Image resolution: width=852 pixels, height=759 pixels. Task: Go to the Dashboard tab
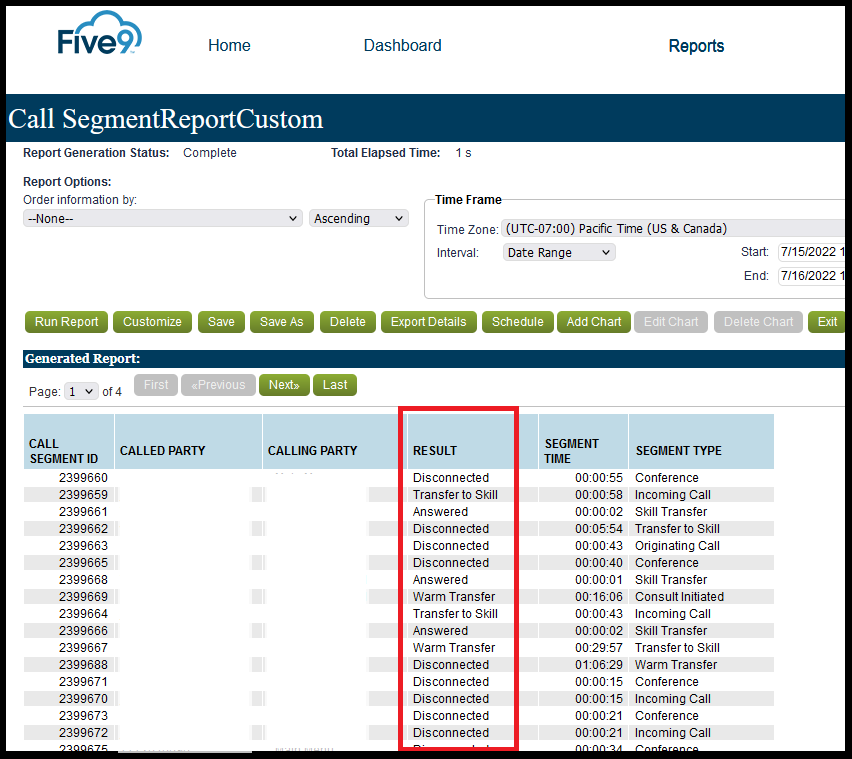point(402,46)
